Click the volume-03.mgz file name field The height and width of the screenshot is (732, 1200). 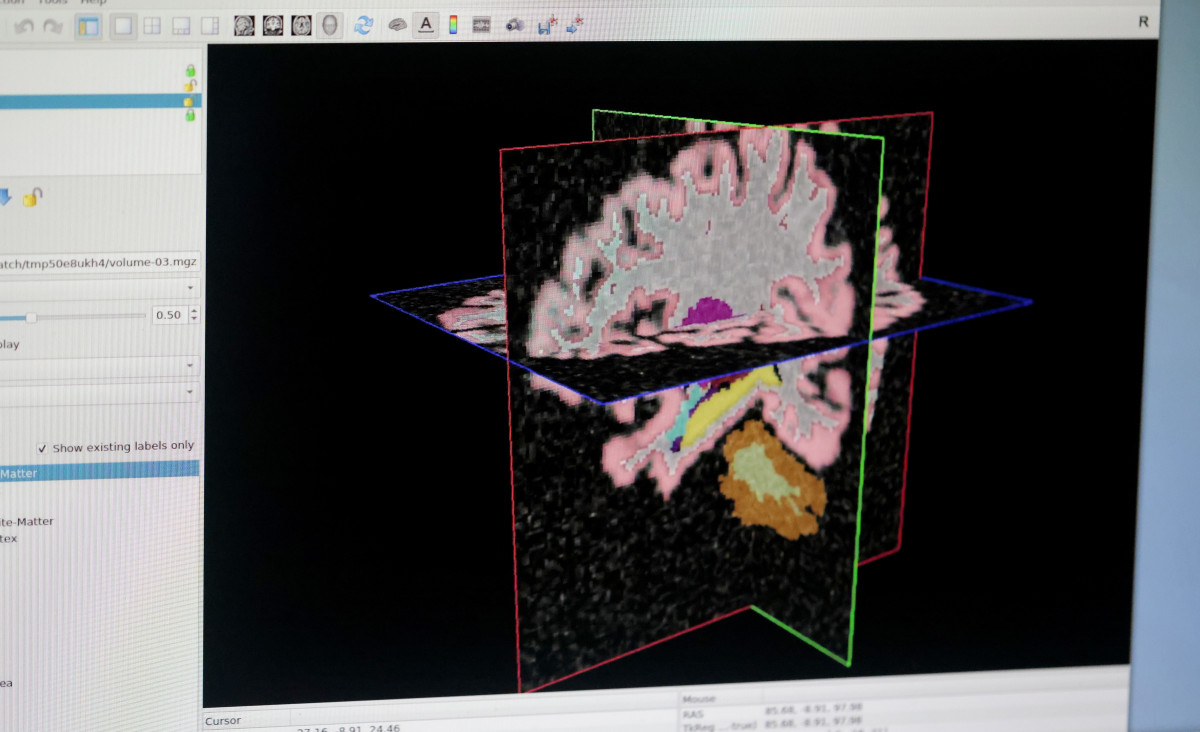coord(99,262)
